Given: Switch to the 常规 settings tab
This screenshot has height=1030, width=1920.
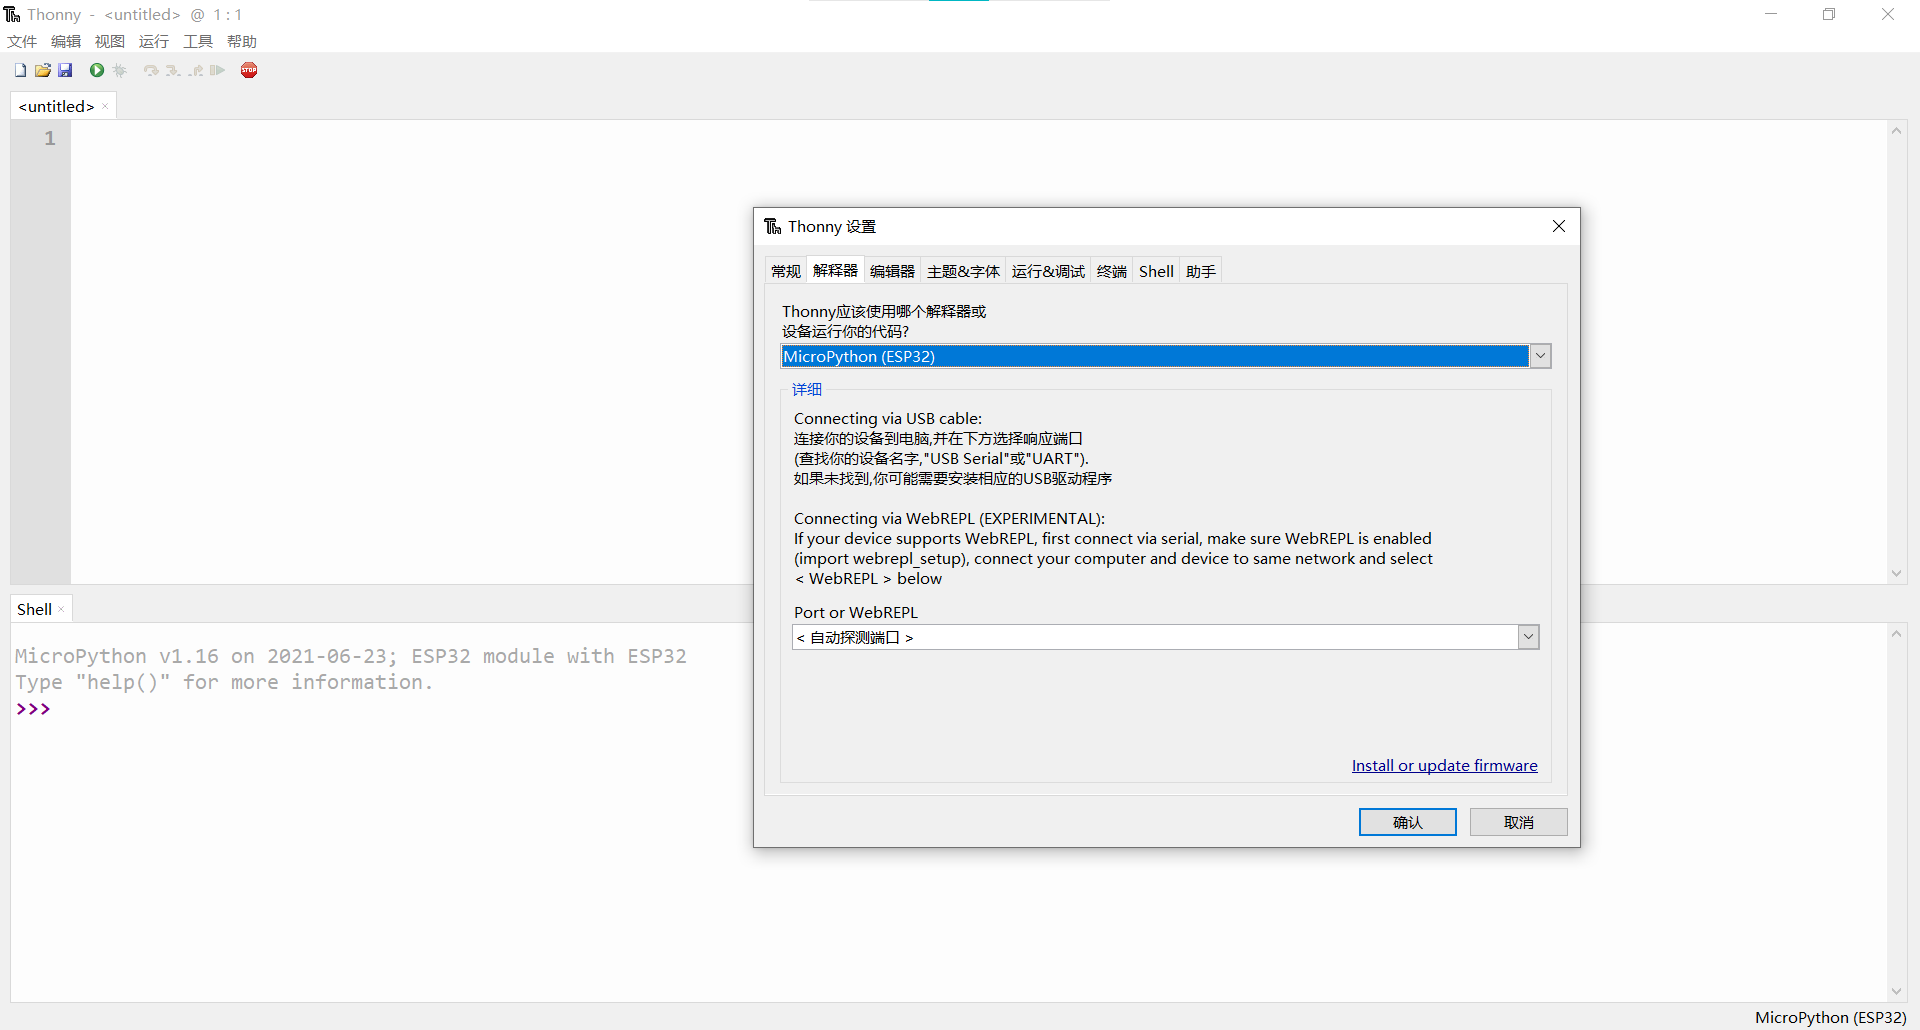Looking at the screenshot, I should [786, 271].
